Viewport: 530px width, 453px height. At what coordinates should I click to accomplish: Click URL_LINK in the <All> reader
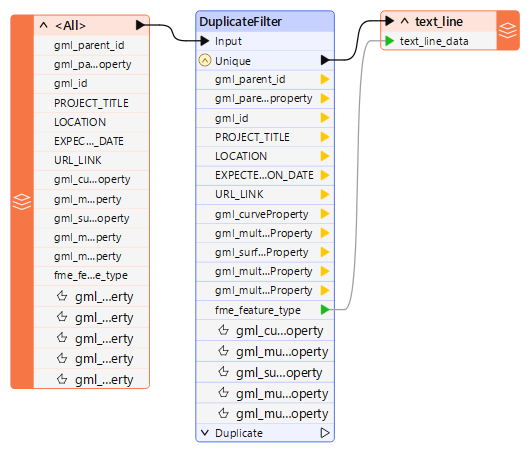[x=78, y=160]
